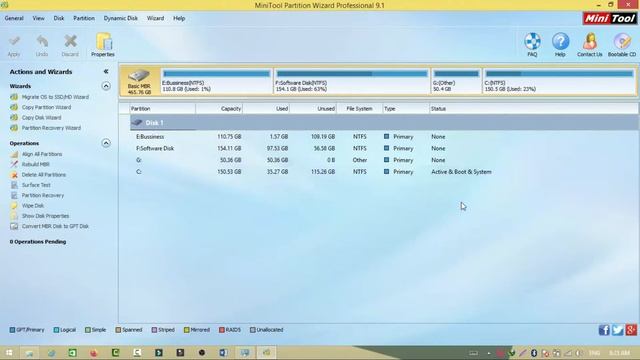This screenshot has height=360, width=640.
Task: Open the Dynamic Disk menu
Action: tap(120, 18)
